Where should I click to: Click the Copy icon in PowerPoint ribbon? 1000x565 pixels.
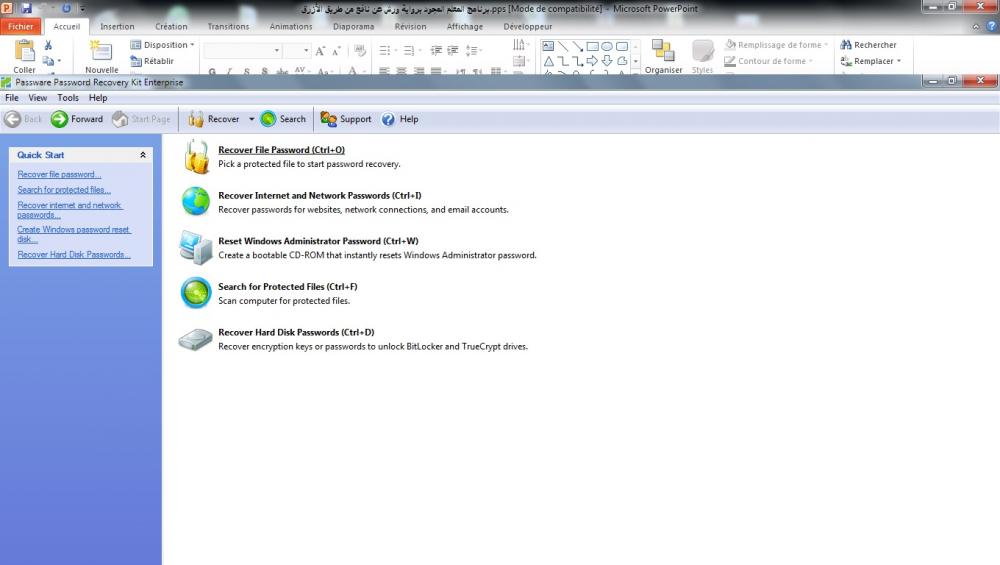[x=48, y=61]
